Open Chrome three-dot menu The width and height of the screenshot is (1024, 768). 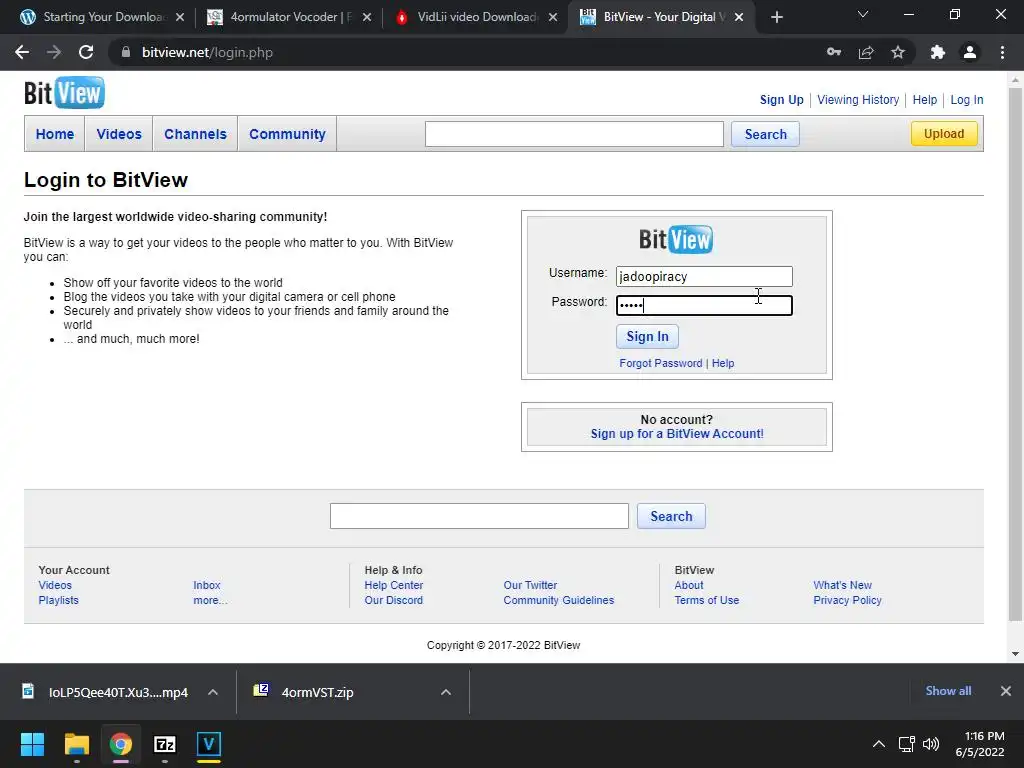[1002, 52]
